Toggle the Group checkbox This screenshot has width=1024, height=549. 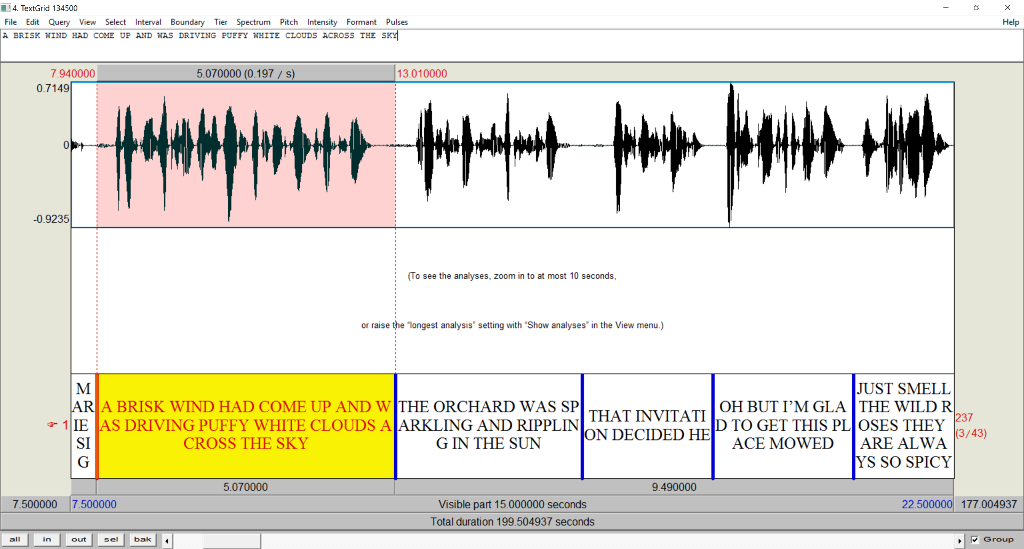click(x=975, y=540)
